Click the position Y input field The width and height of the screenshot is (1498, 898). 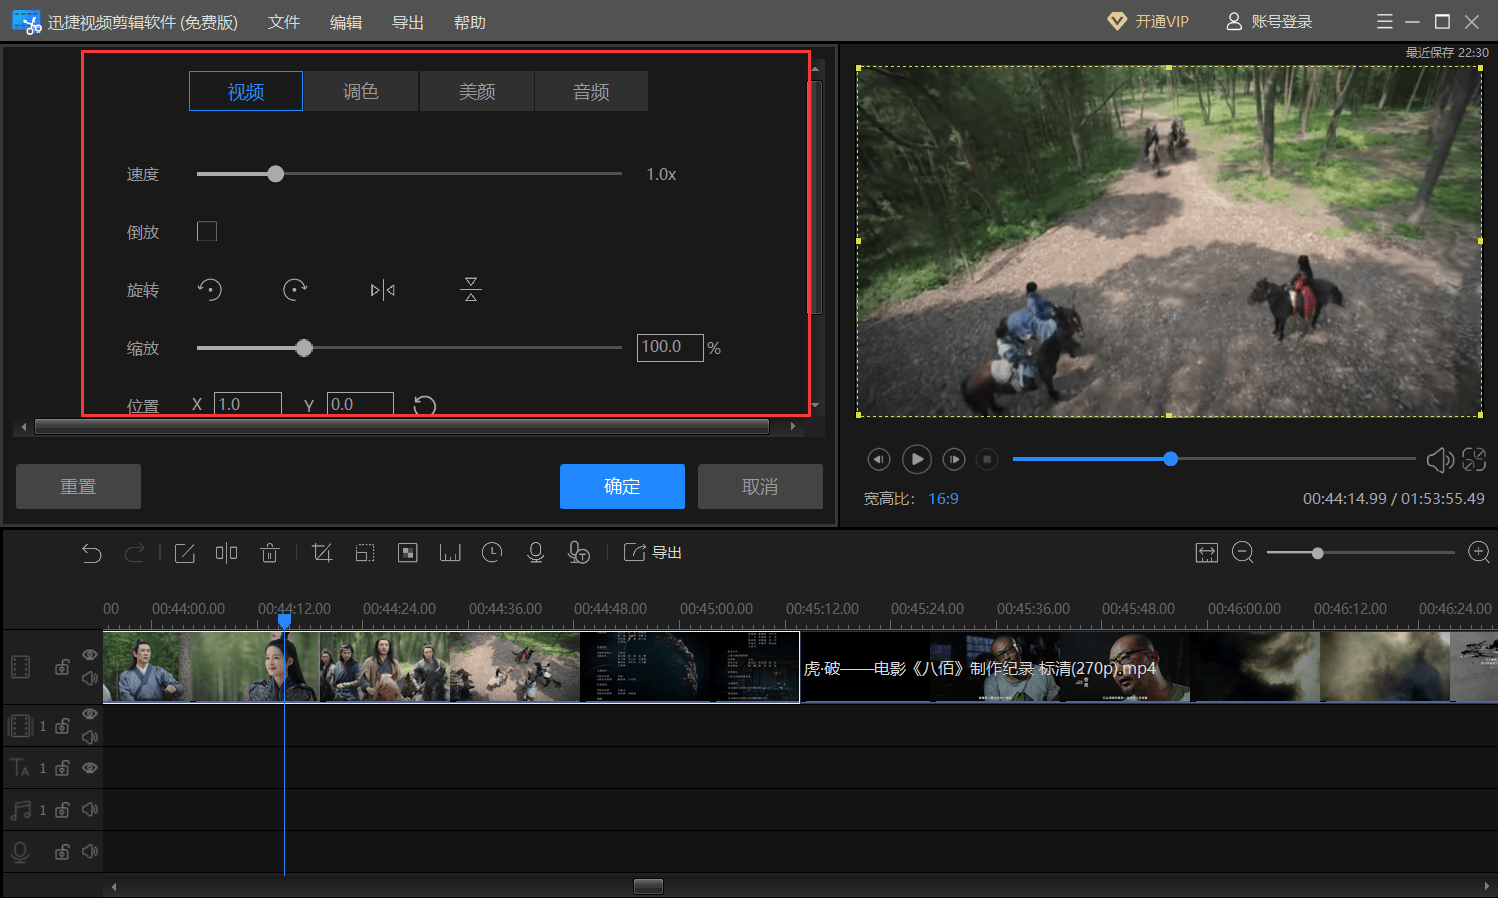pos(360,403)
